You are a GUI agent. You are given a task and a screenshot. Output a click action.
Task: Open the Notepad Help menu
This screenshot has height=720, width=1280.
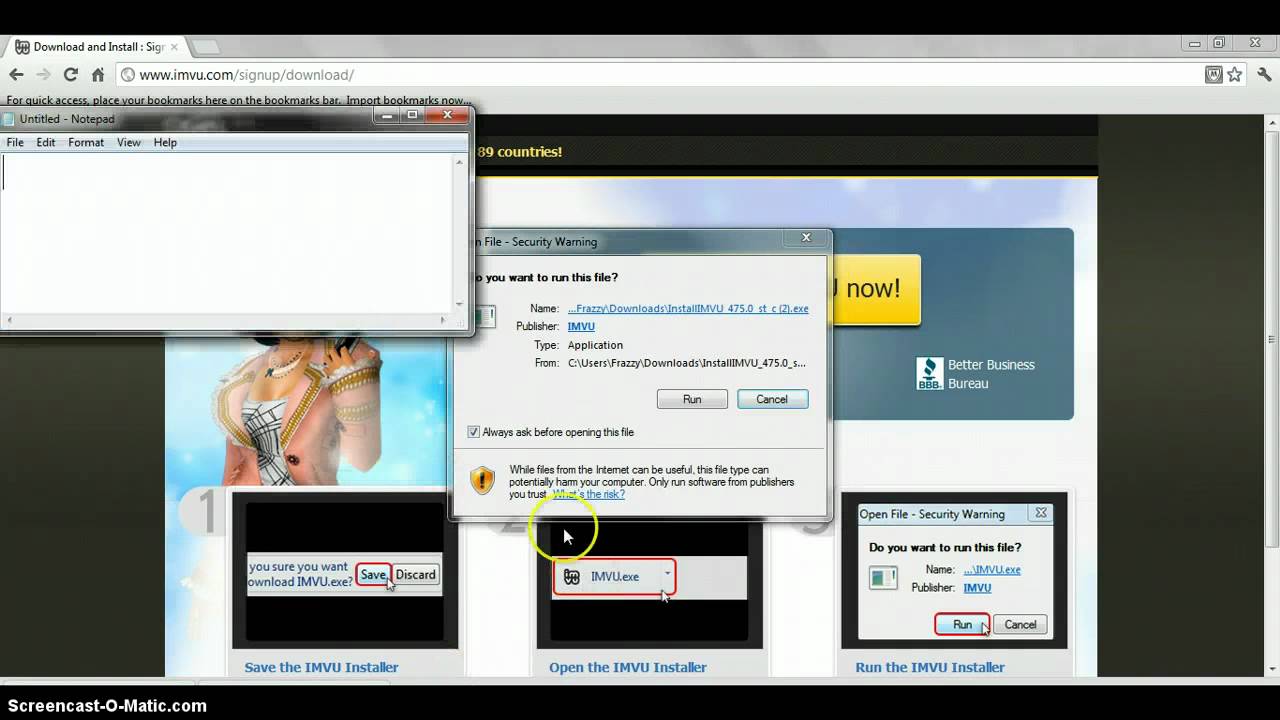pyautogui.click(x=165, y=143)
